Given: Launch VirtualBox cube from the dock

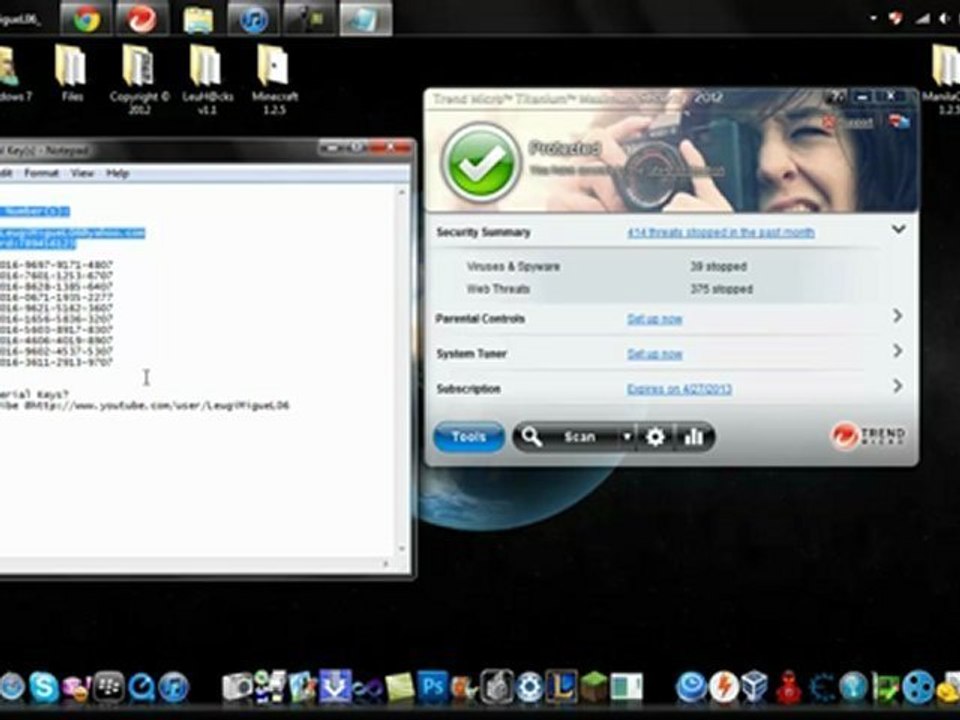Looking at the screenshot, I should (x=756, y=687).
